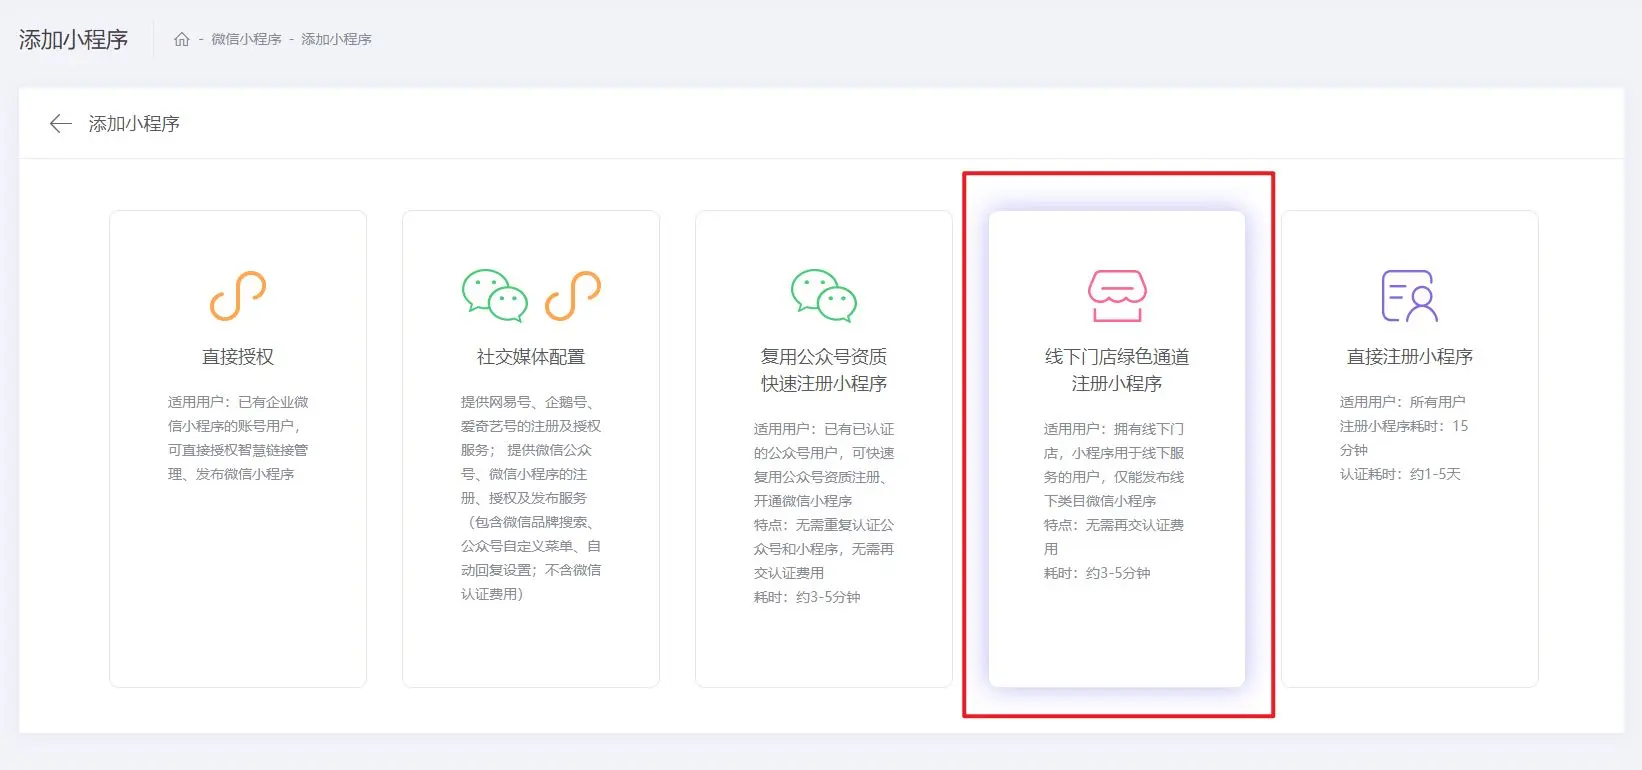Click the pink storefront icon for 线下门店

(x=1116, y=296)
